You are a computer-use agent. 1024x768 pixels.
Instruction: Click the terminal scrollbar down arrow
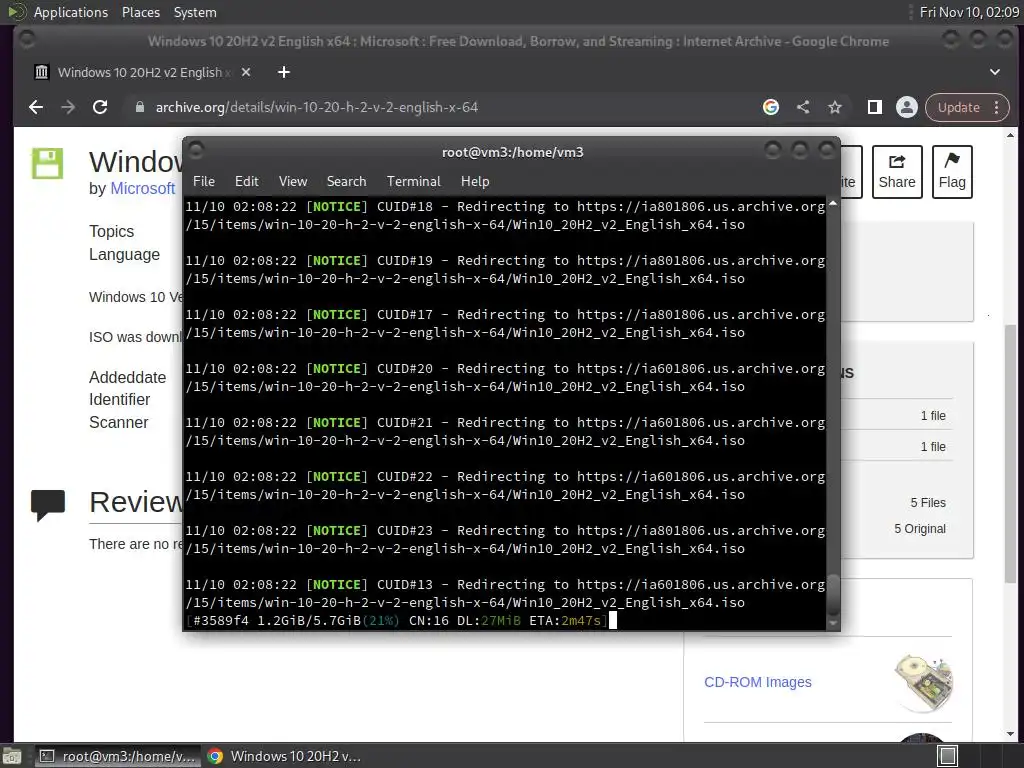click(x=833, y=623)
